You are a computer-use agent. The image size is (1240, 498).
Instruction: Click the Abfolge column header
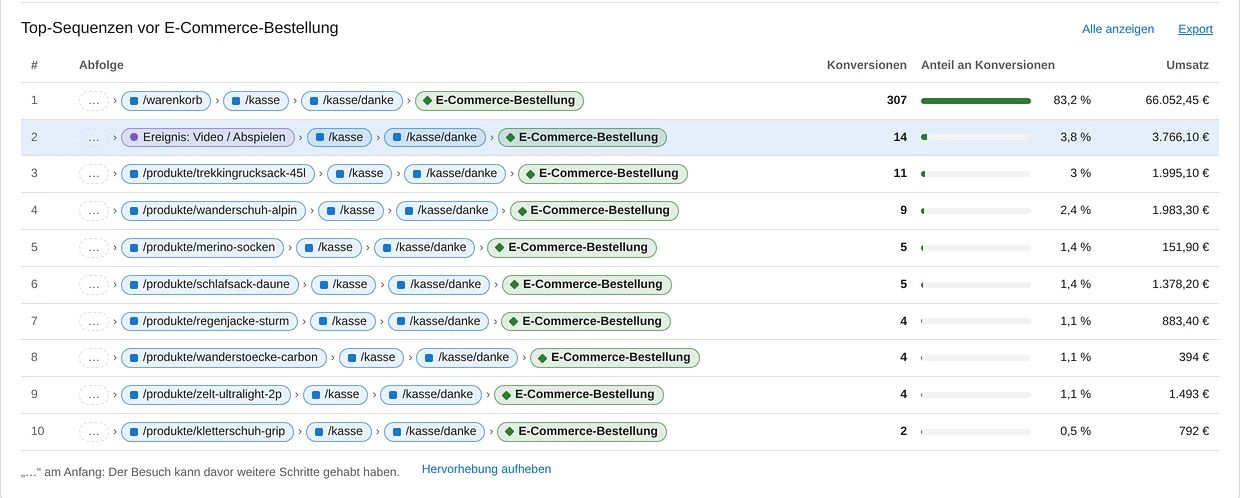(x=101, y=65)
